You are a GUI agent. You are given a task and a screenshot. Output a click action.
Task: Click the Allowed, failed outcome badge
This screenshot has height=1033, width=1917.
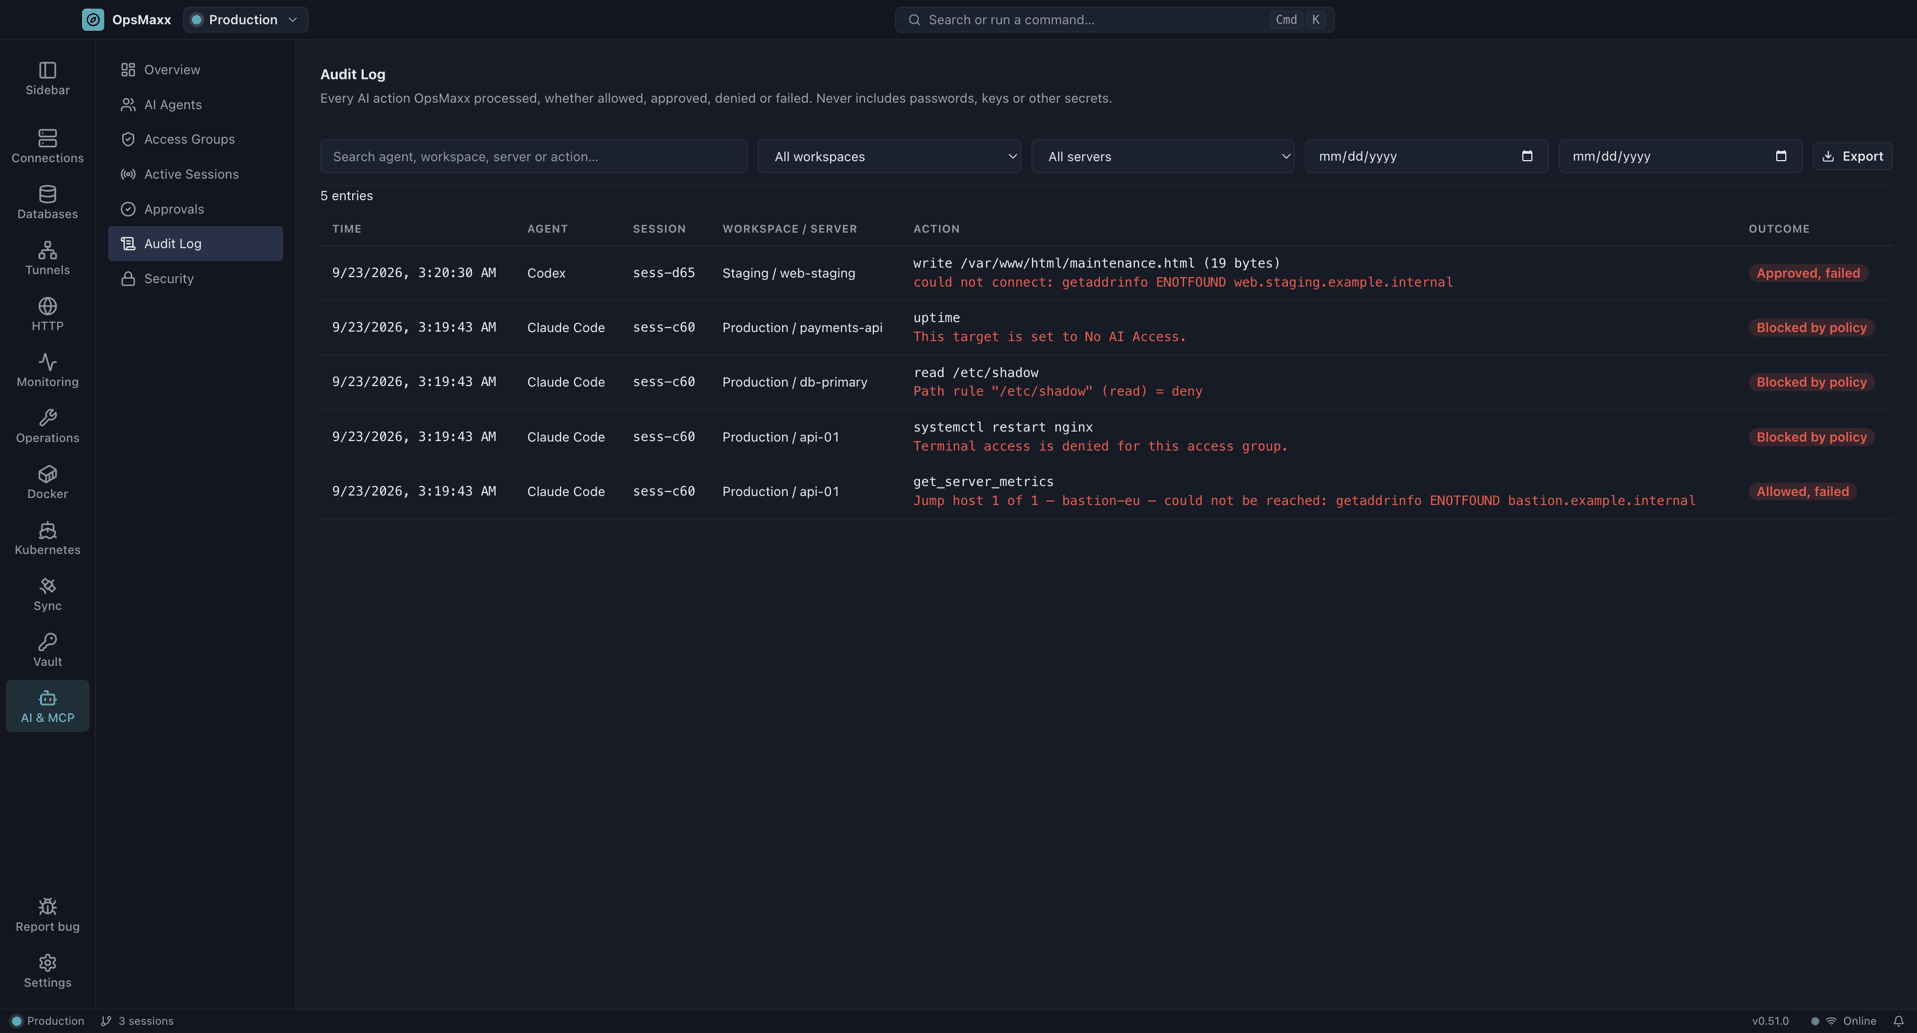[x=1802, y=492]
